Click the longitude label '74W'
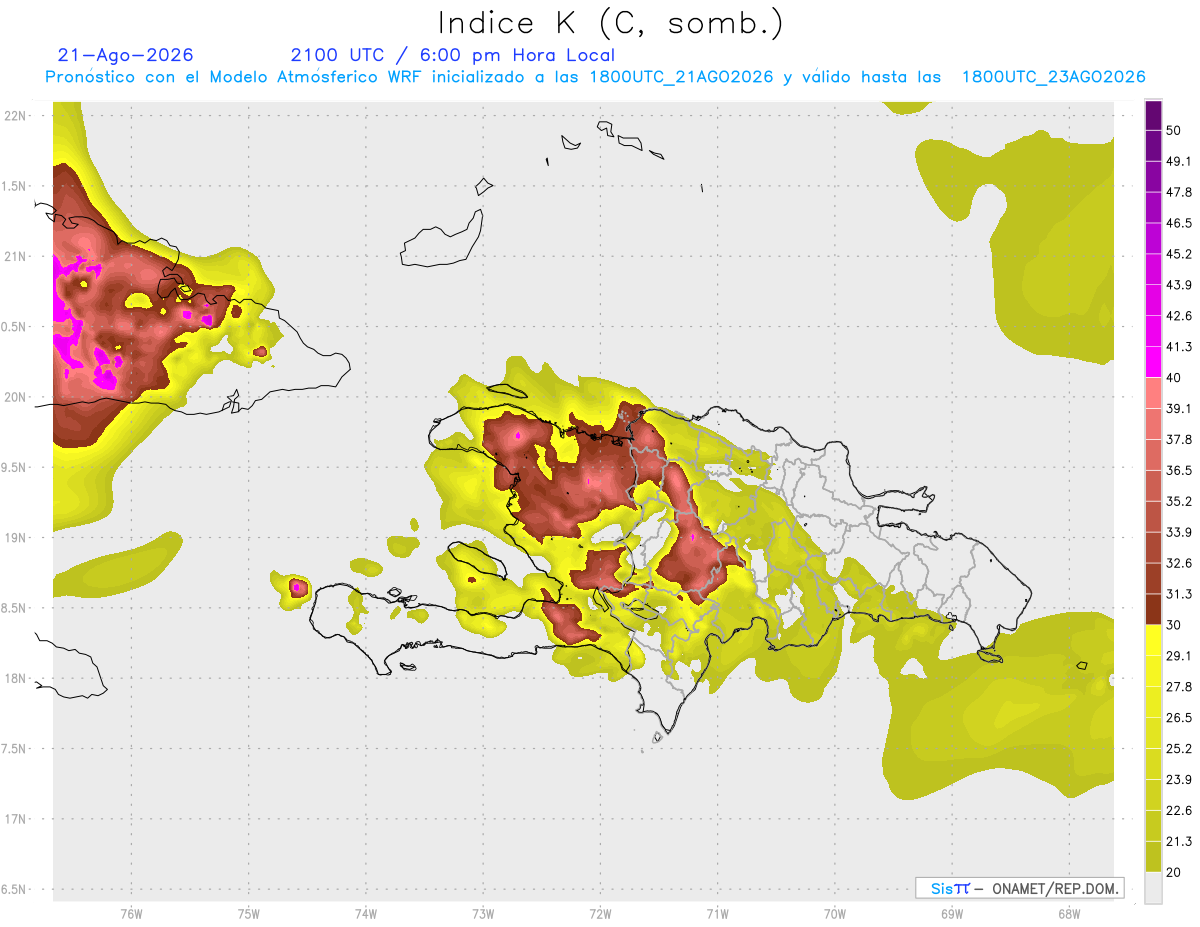This screenshot has height=927, width=1200. coord(365,913)
